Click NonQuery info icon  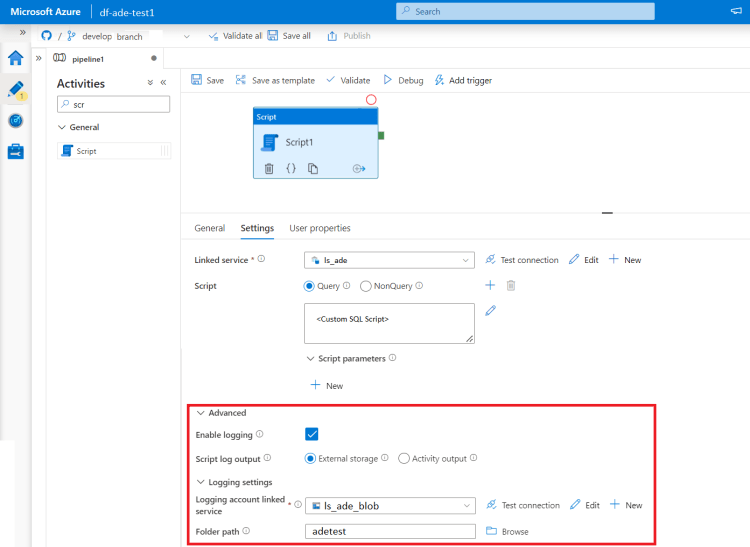[419, 285]
